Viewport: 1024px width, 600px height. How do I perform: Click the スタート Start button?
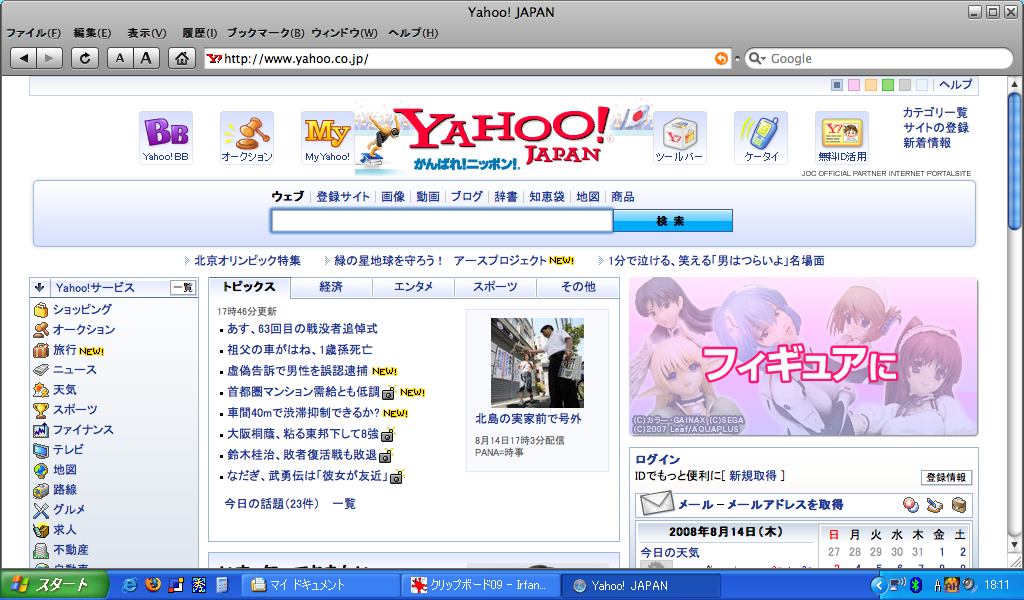[x=54, y=585]
